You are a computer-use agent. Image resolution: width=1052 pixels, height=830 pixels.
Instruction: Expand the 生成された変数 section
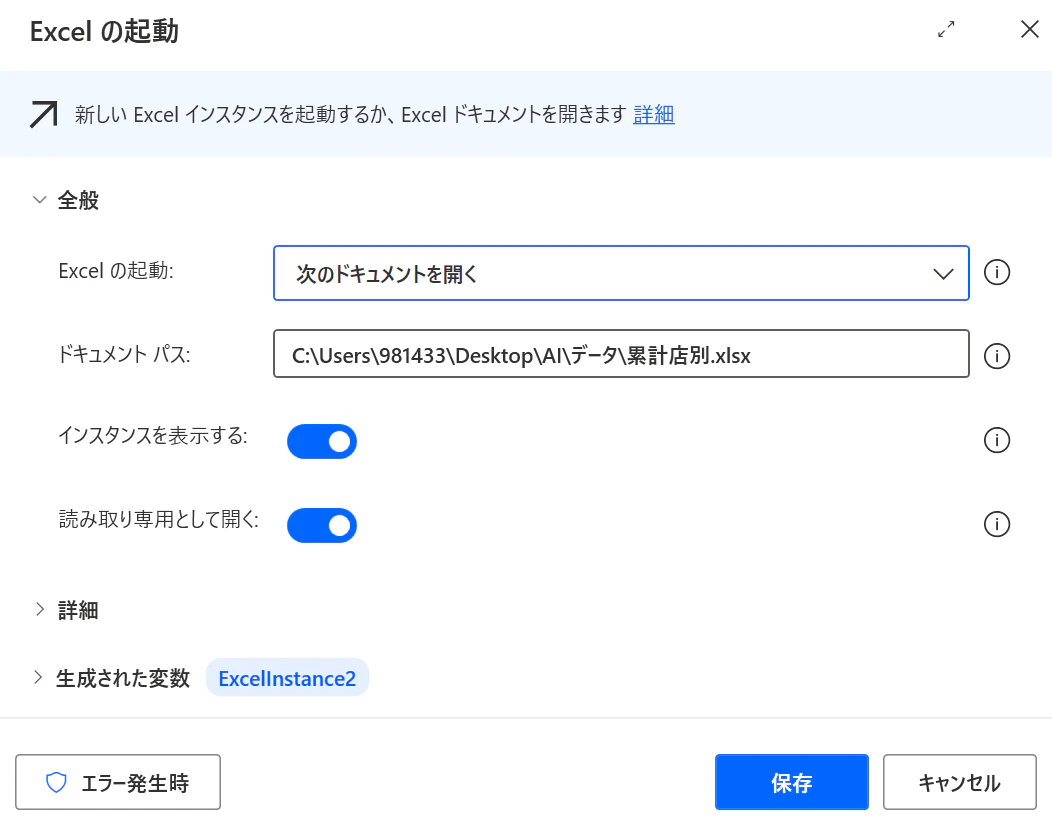click(x=38, y=678)
